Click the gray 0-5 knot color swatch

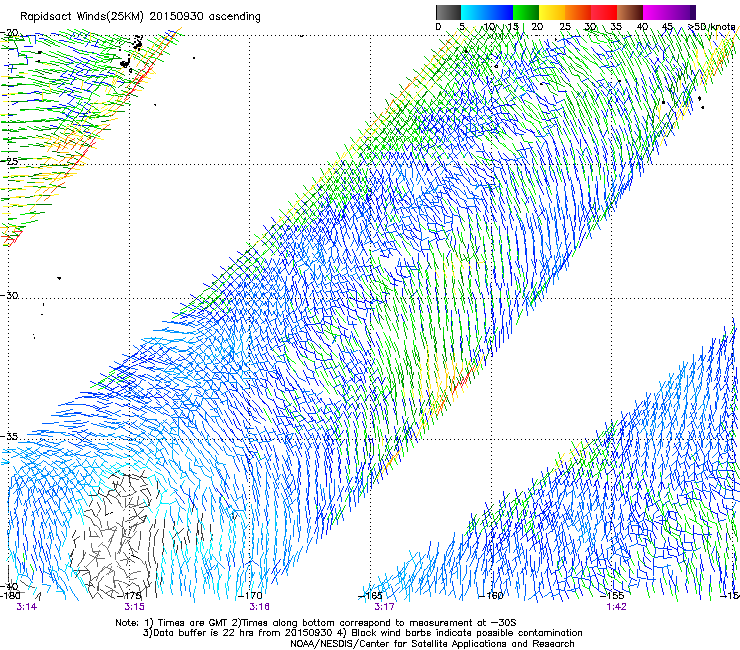(x=448, y=12)
